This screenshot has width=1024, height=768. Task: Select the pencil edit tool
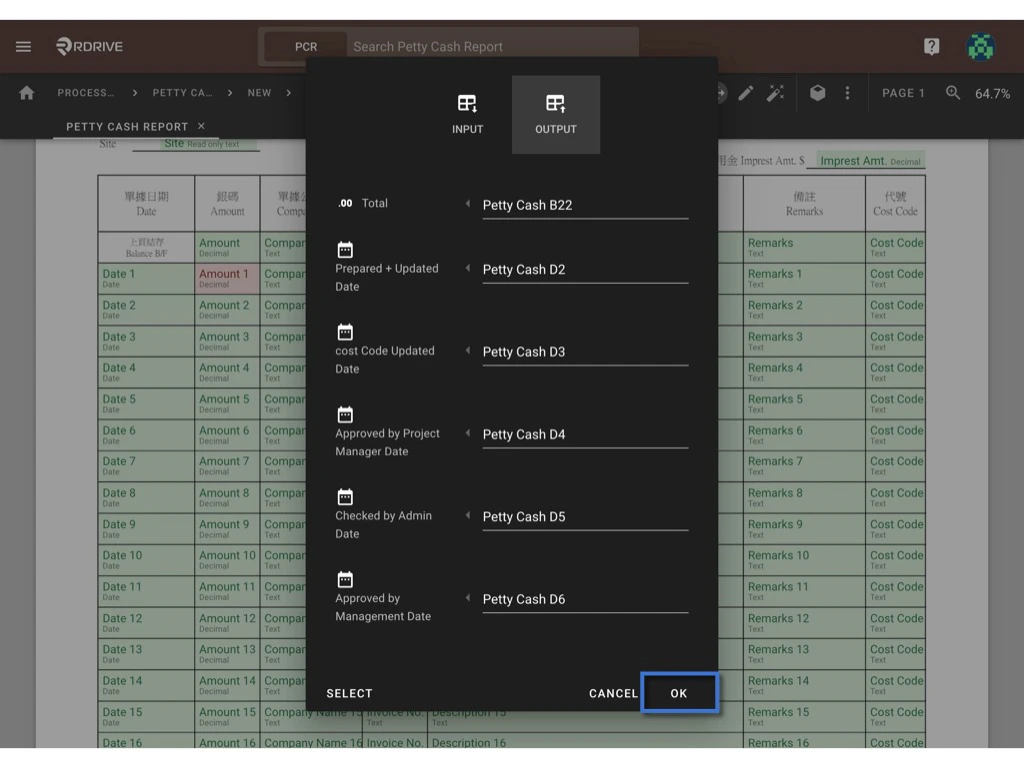746,92
